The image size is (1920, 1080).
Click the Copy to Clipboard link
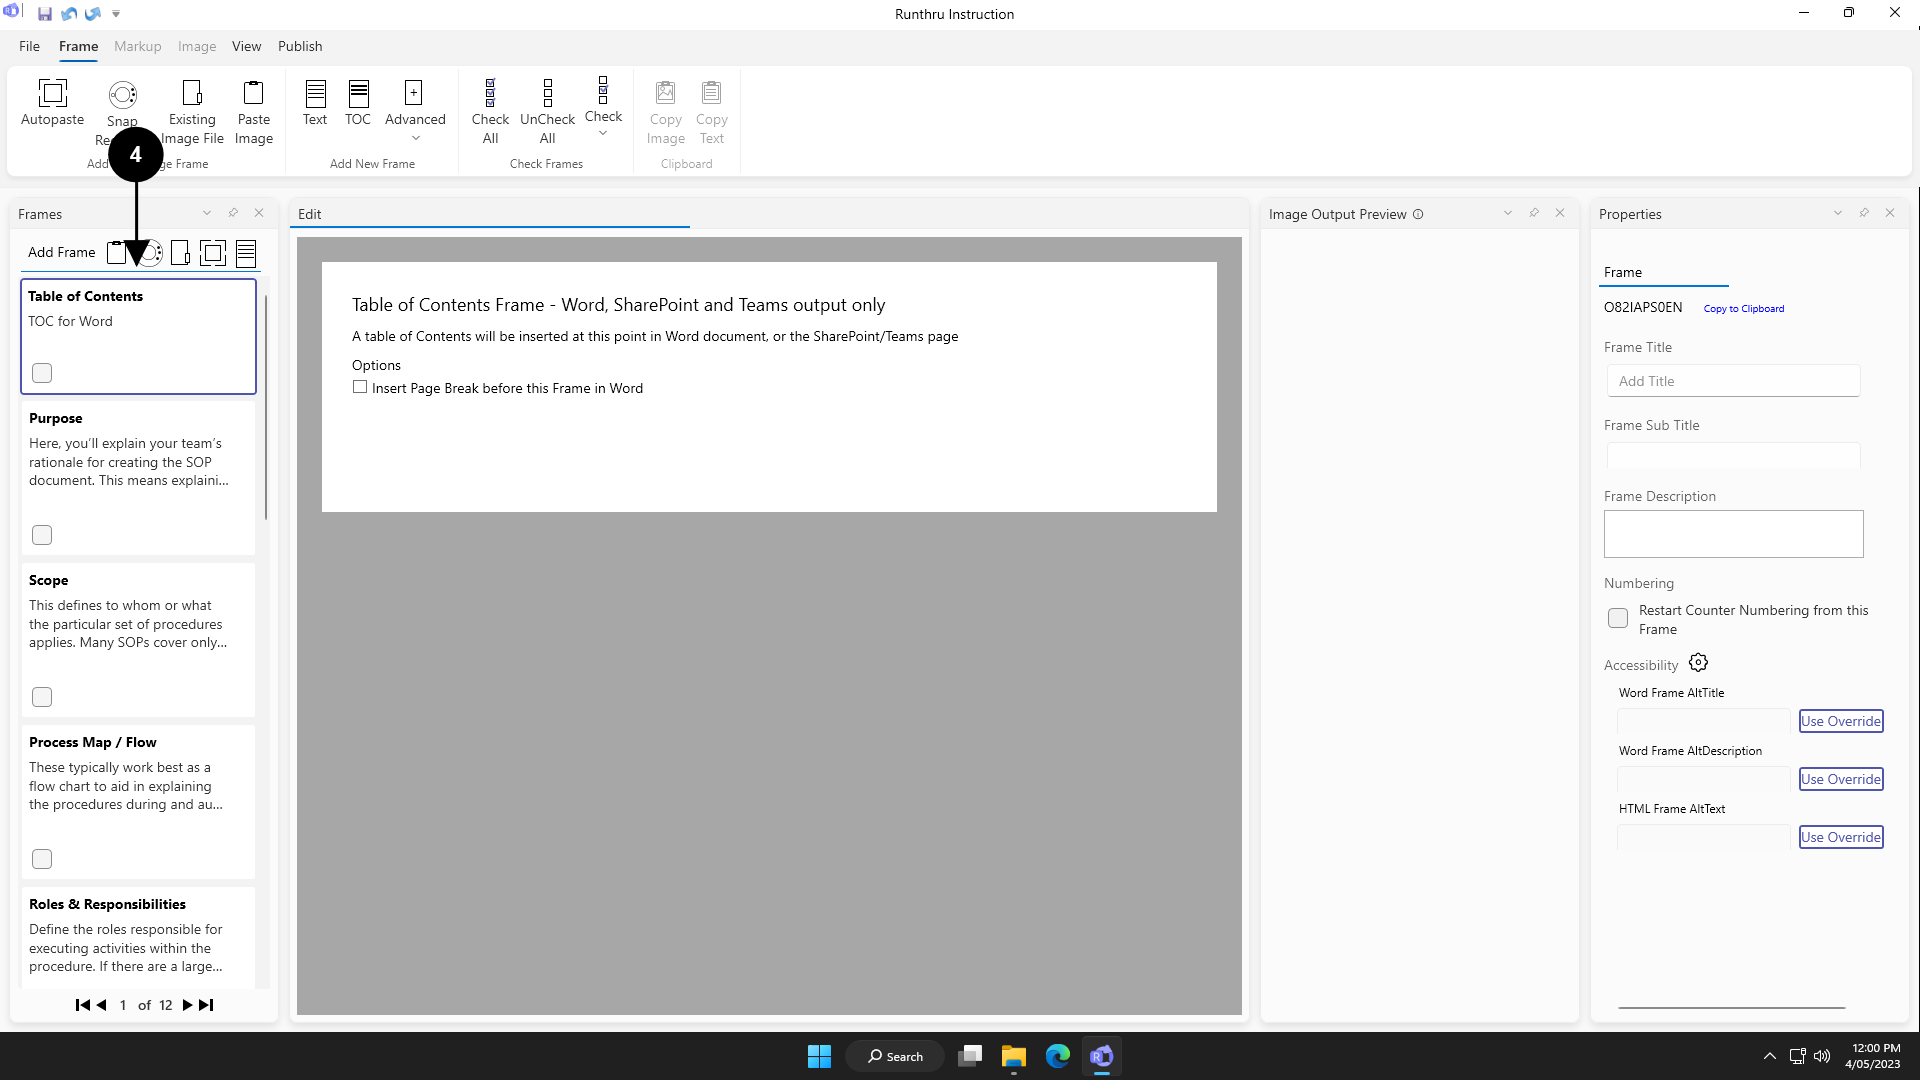1743,309
